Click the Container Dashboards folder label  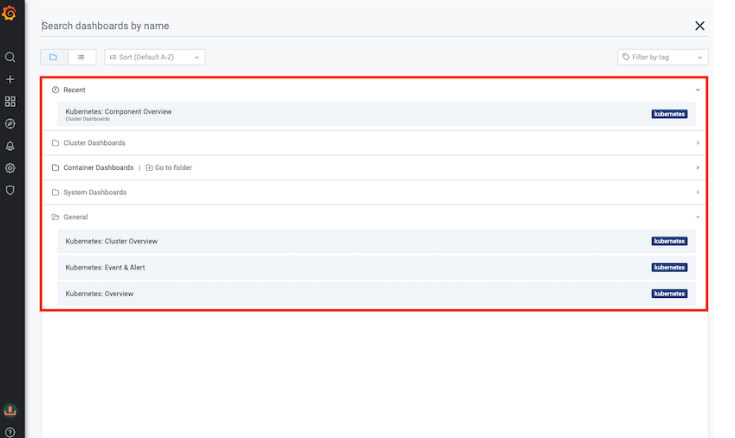coord(98,167)
